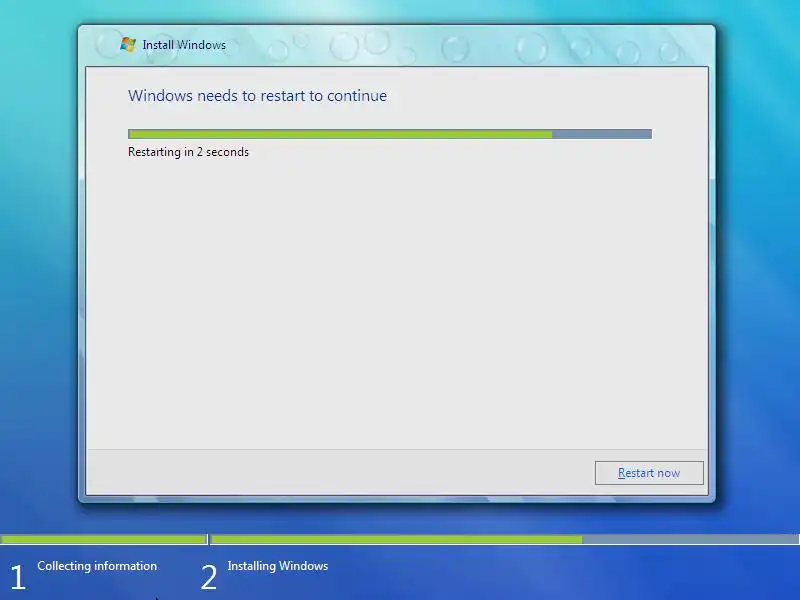Click the 'Restarting in 2 seconds' text
800x600 pixels.
(x=188, y=152)
